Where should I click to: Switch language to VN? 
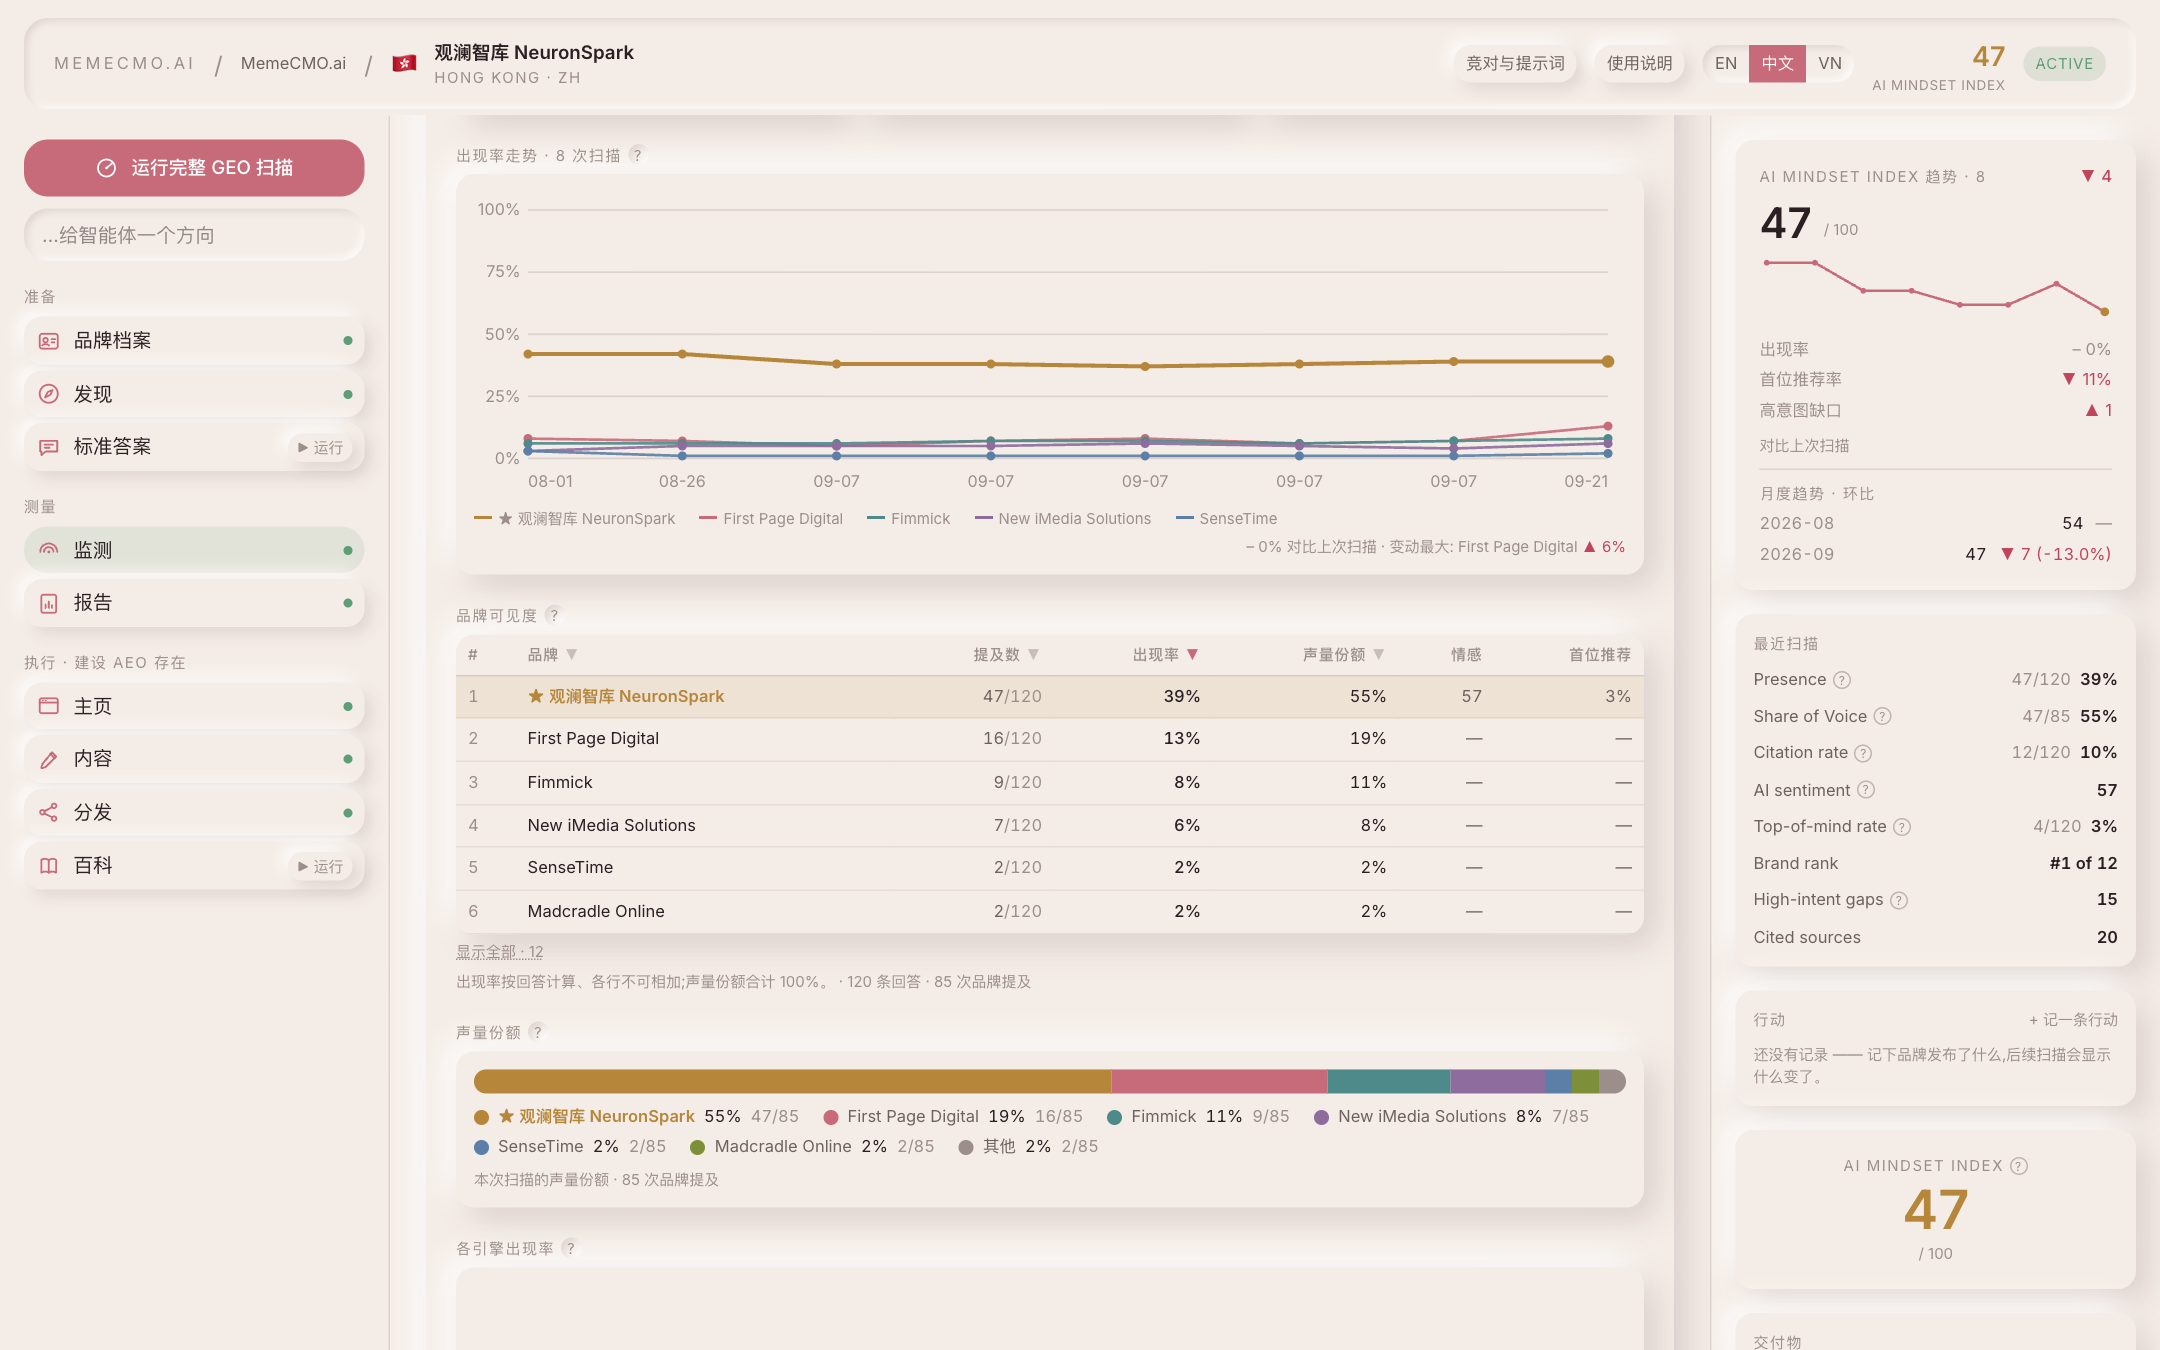click(x=1830, y=63)
